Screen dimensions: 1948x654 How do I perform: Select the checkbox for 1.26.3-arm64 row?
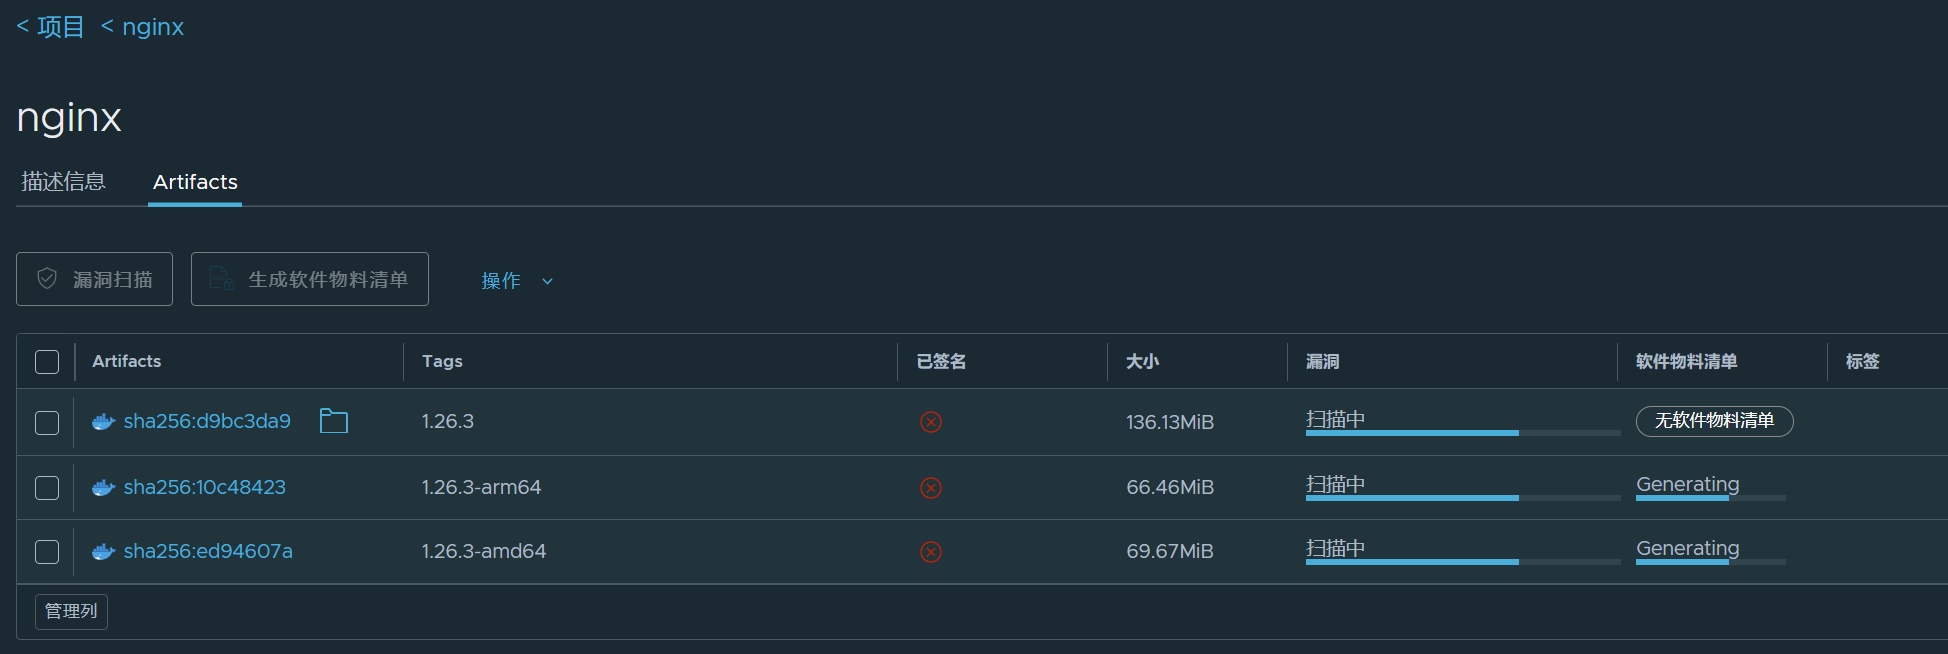pyautogui.click(x=47, y=488)
